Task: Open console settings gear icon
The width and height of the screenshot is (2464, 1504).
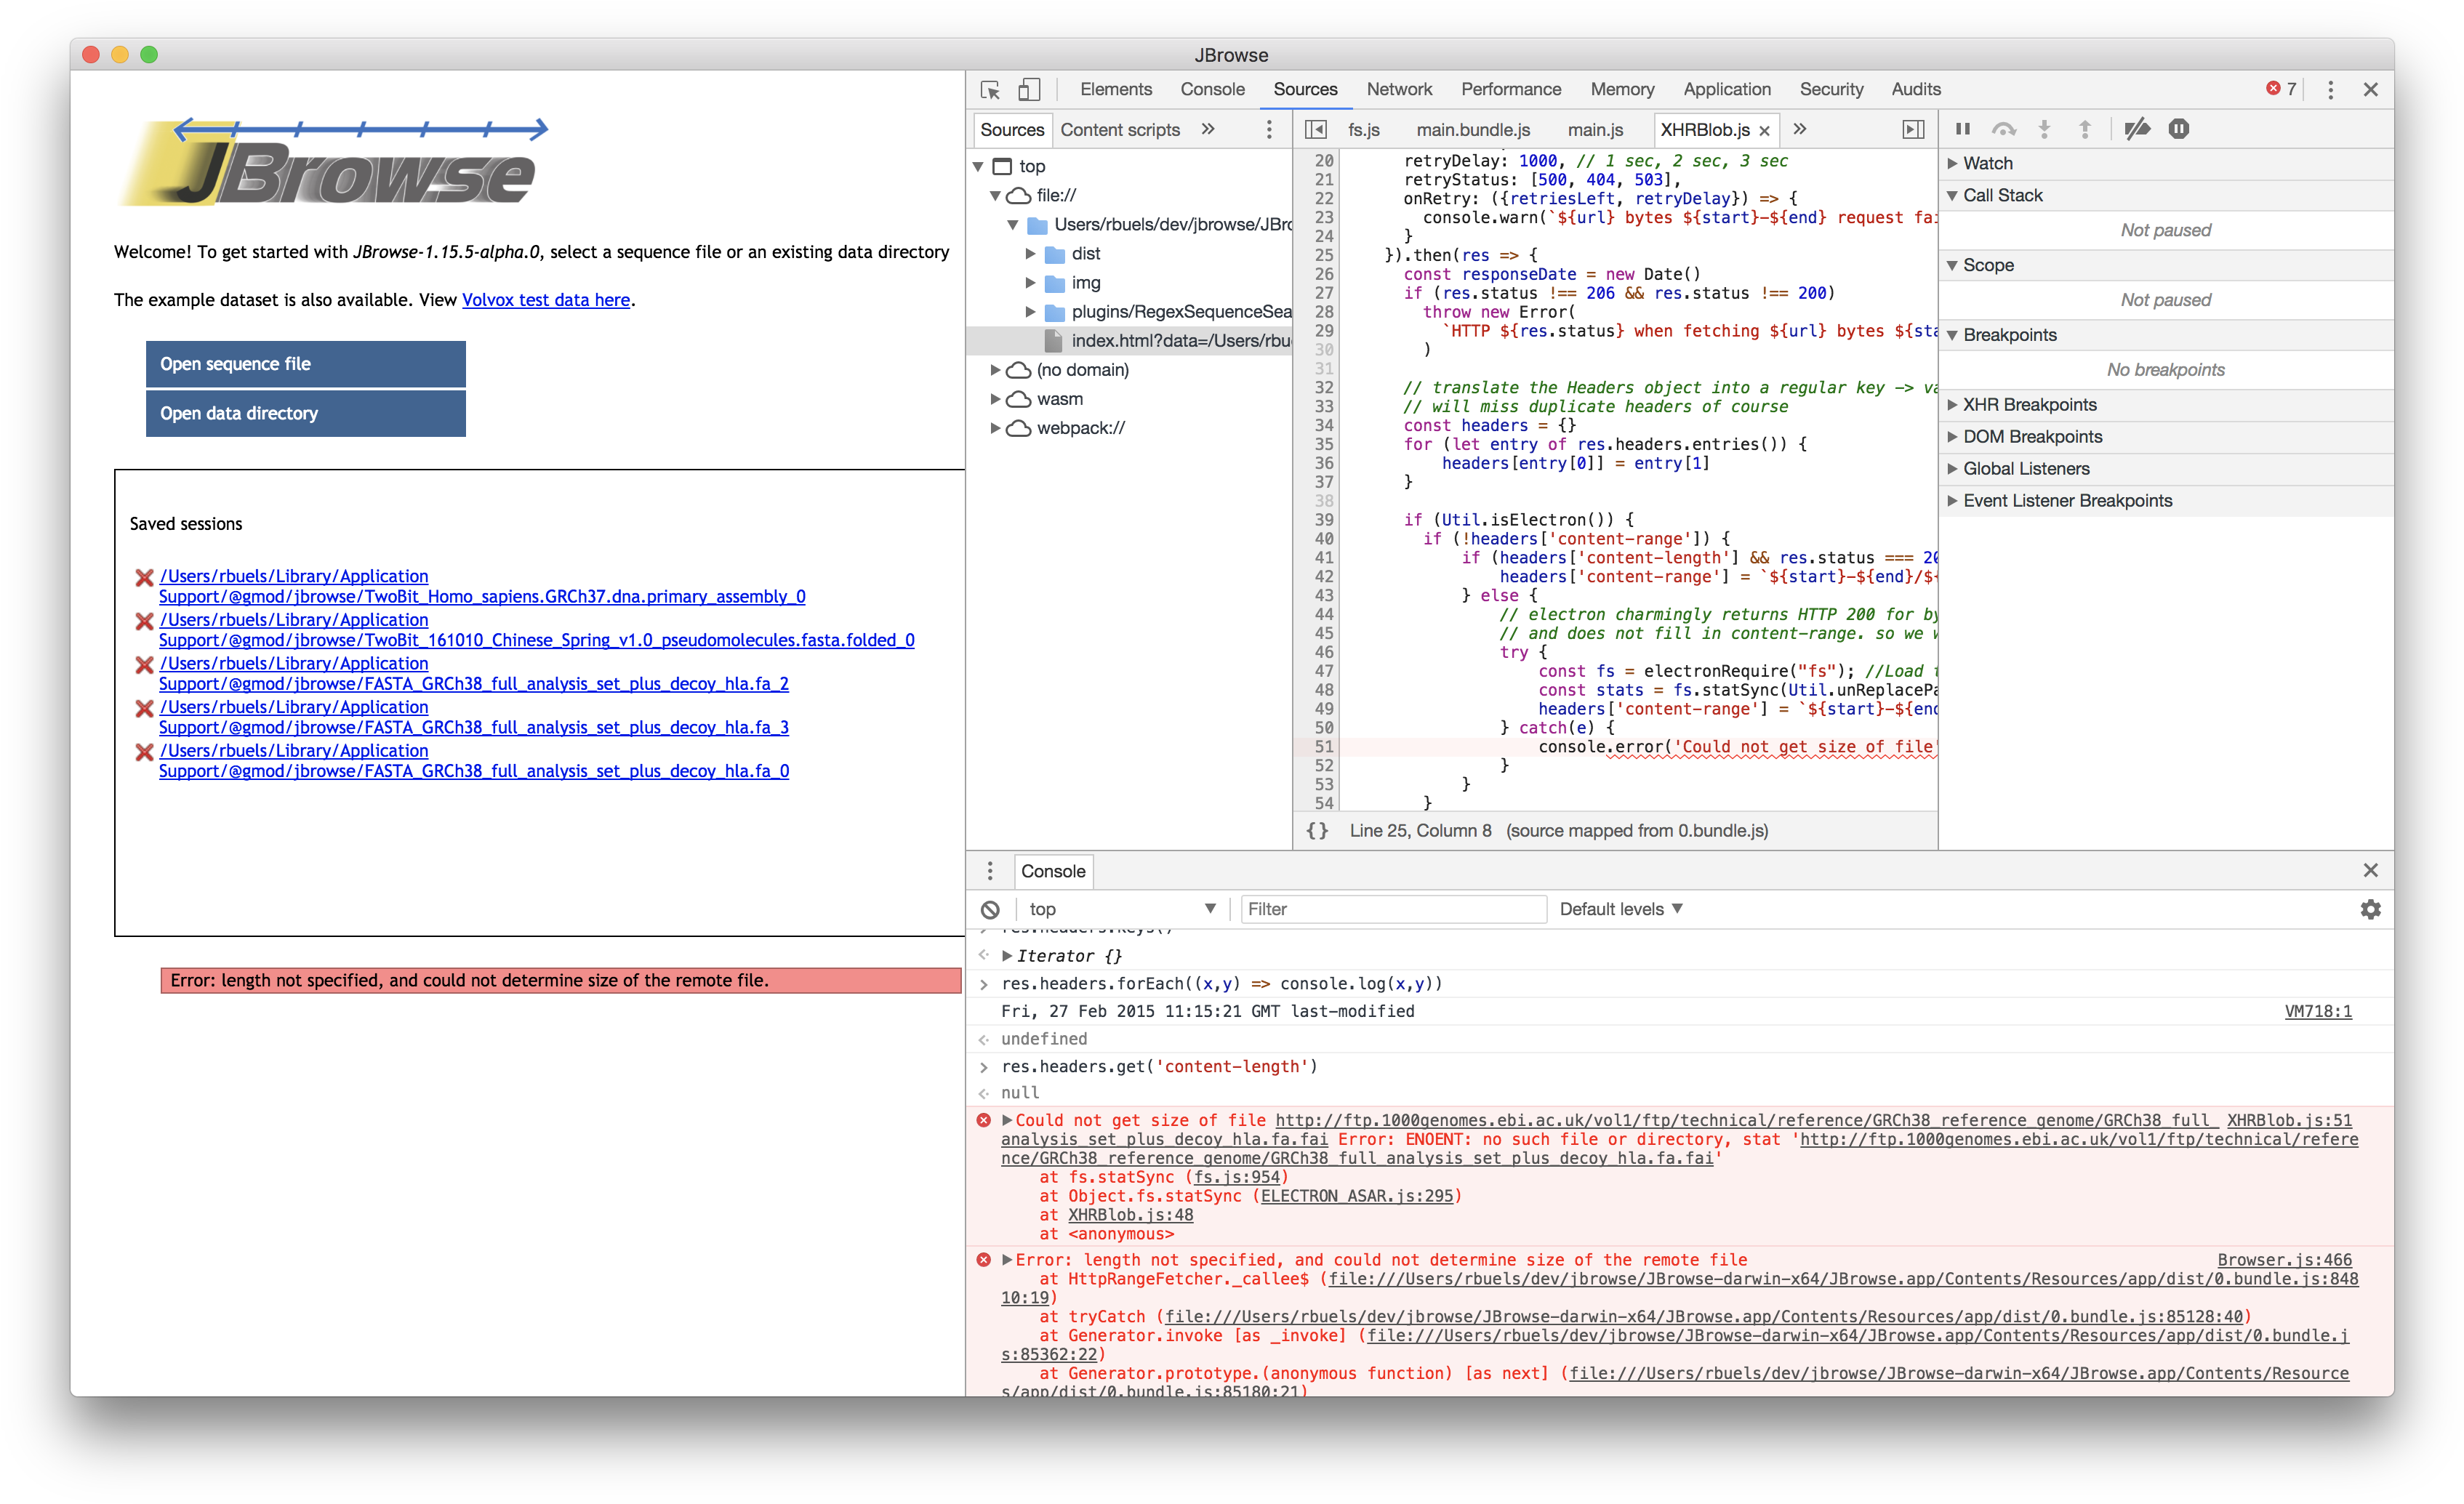Action: 2370,910
